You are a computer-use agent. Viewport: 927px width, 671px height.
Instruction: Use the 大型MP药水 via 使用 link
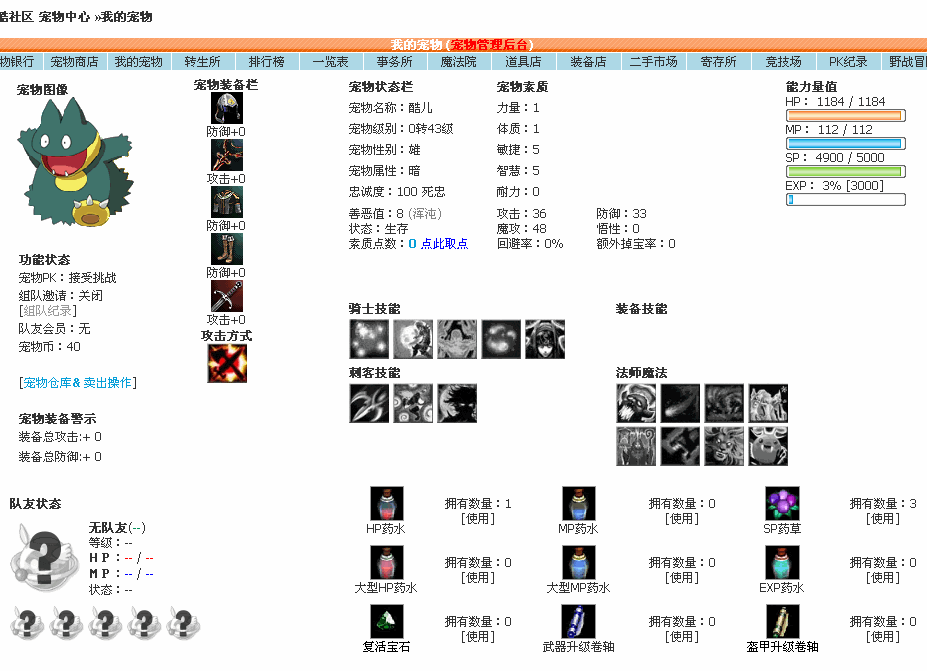coord(682,578)
